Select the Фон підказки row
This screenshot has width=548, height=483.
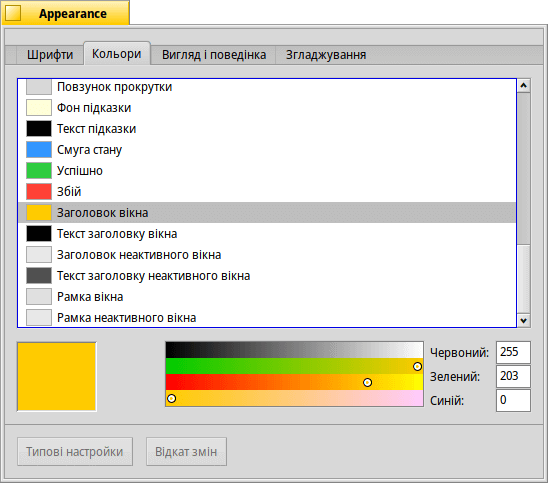(x=267, y=108)
